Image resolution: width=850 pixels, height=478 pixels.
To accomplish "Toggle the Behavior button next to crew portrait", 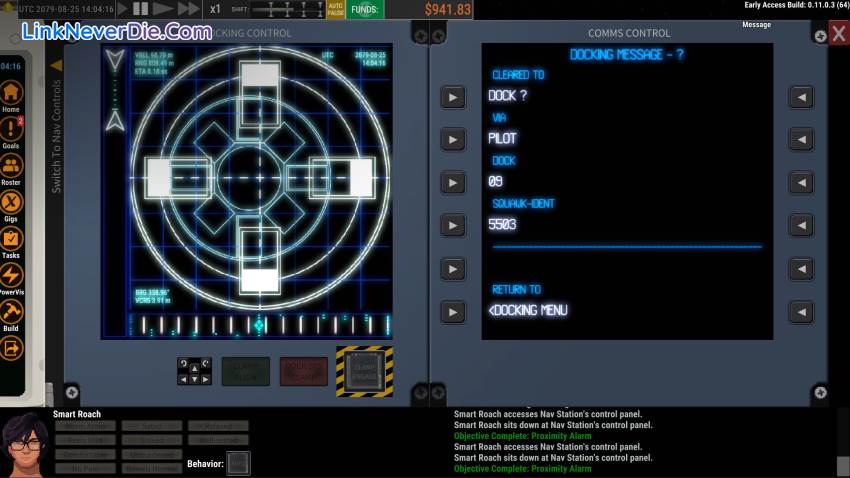I will [x=238, y=463].
